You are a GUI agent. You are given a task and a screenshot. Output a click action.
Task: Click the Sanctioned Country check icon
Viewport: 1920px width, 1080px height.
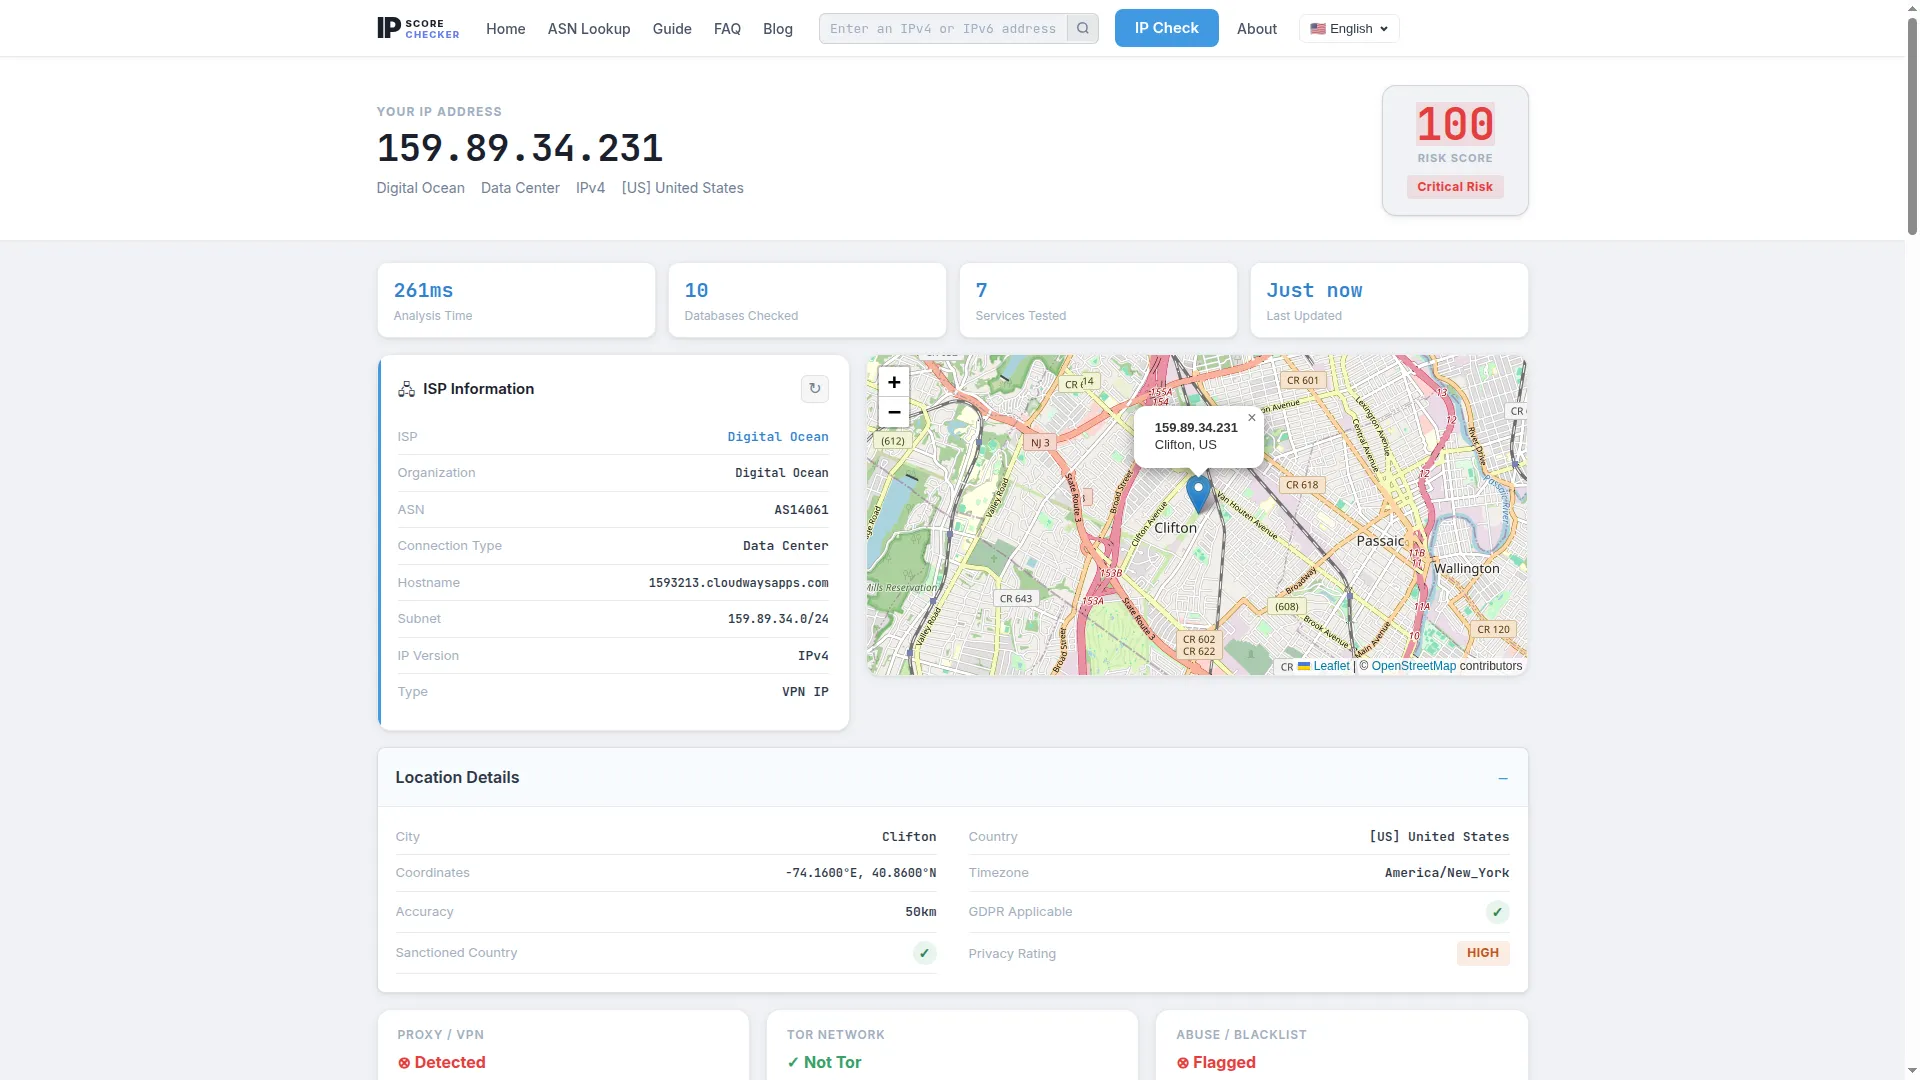[925, 953]
